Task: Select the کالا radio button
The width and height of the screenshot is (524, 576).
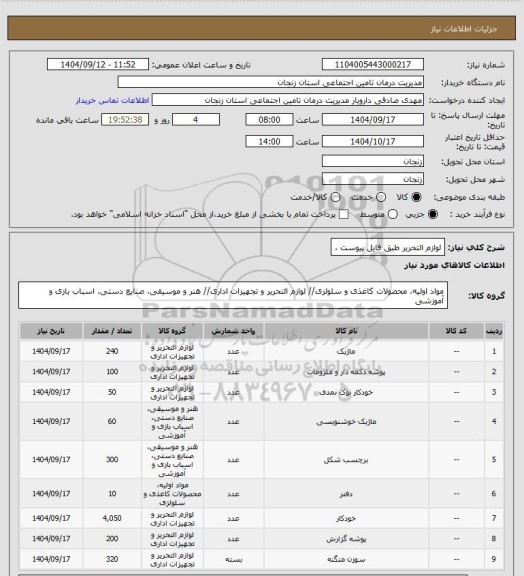Action: click(416, 197)
